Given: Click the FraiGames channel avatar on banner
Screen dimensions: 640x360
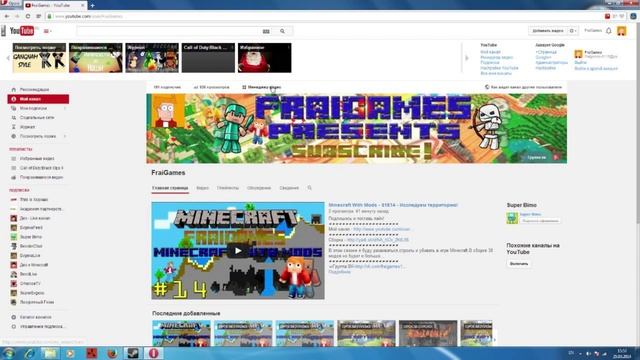Looking at the screenshot, I should [x=167, y=111].
